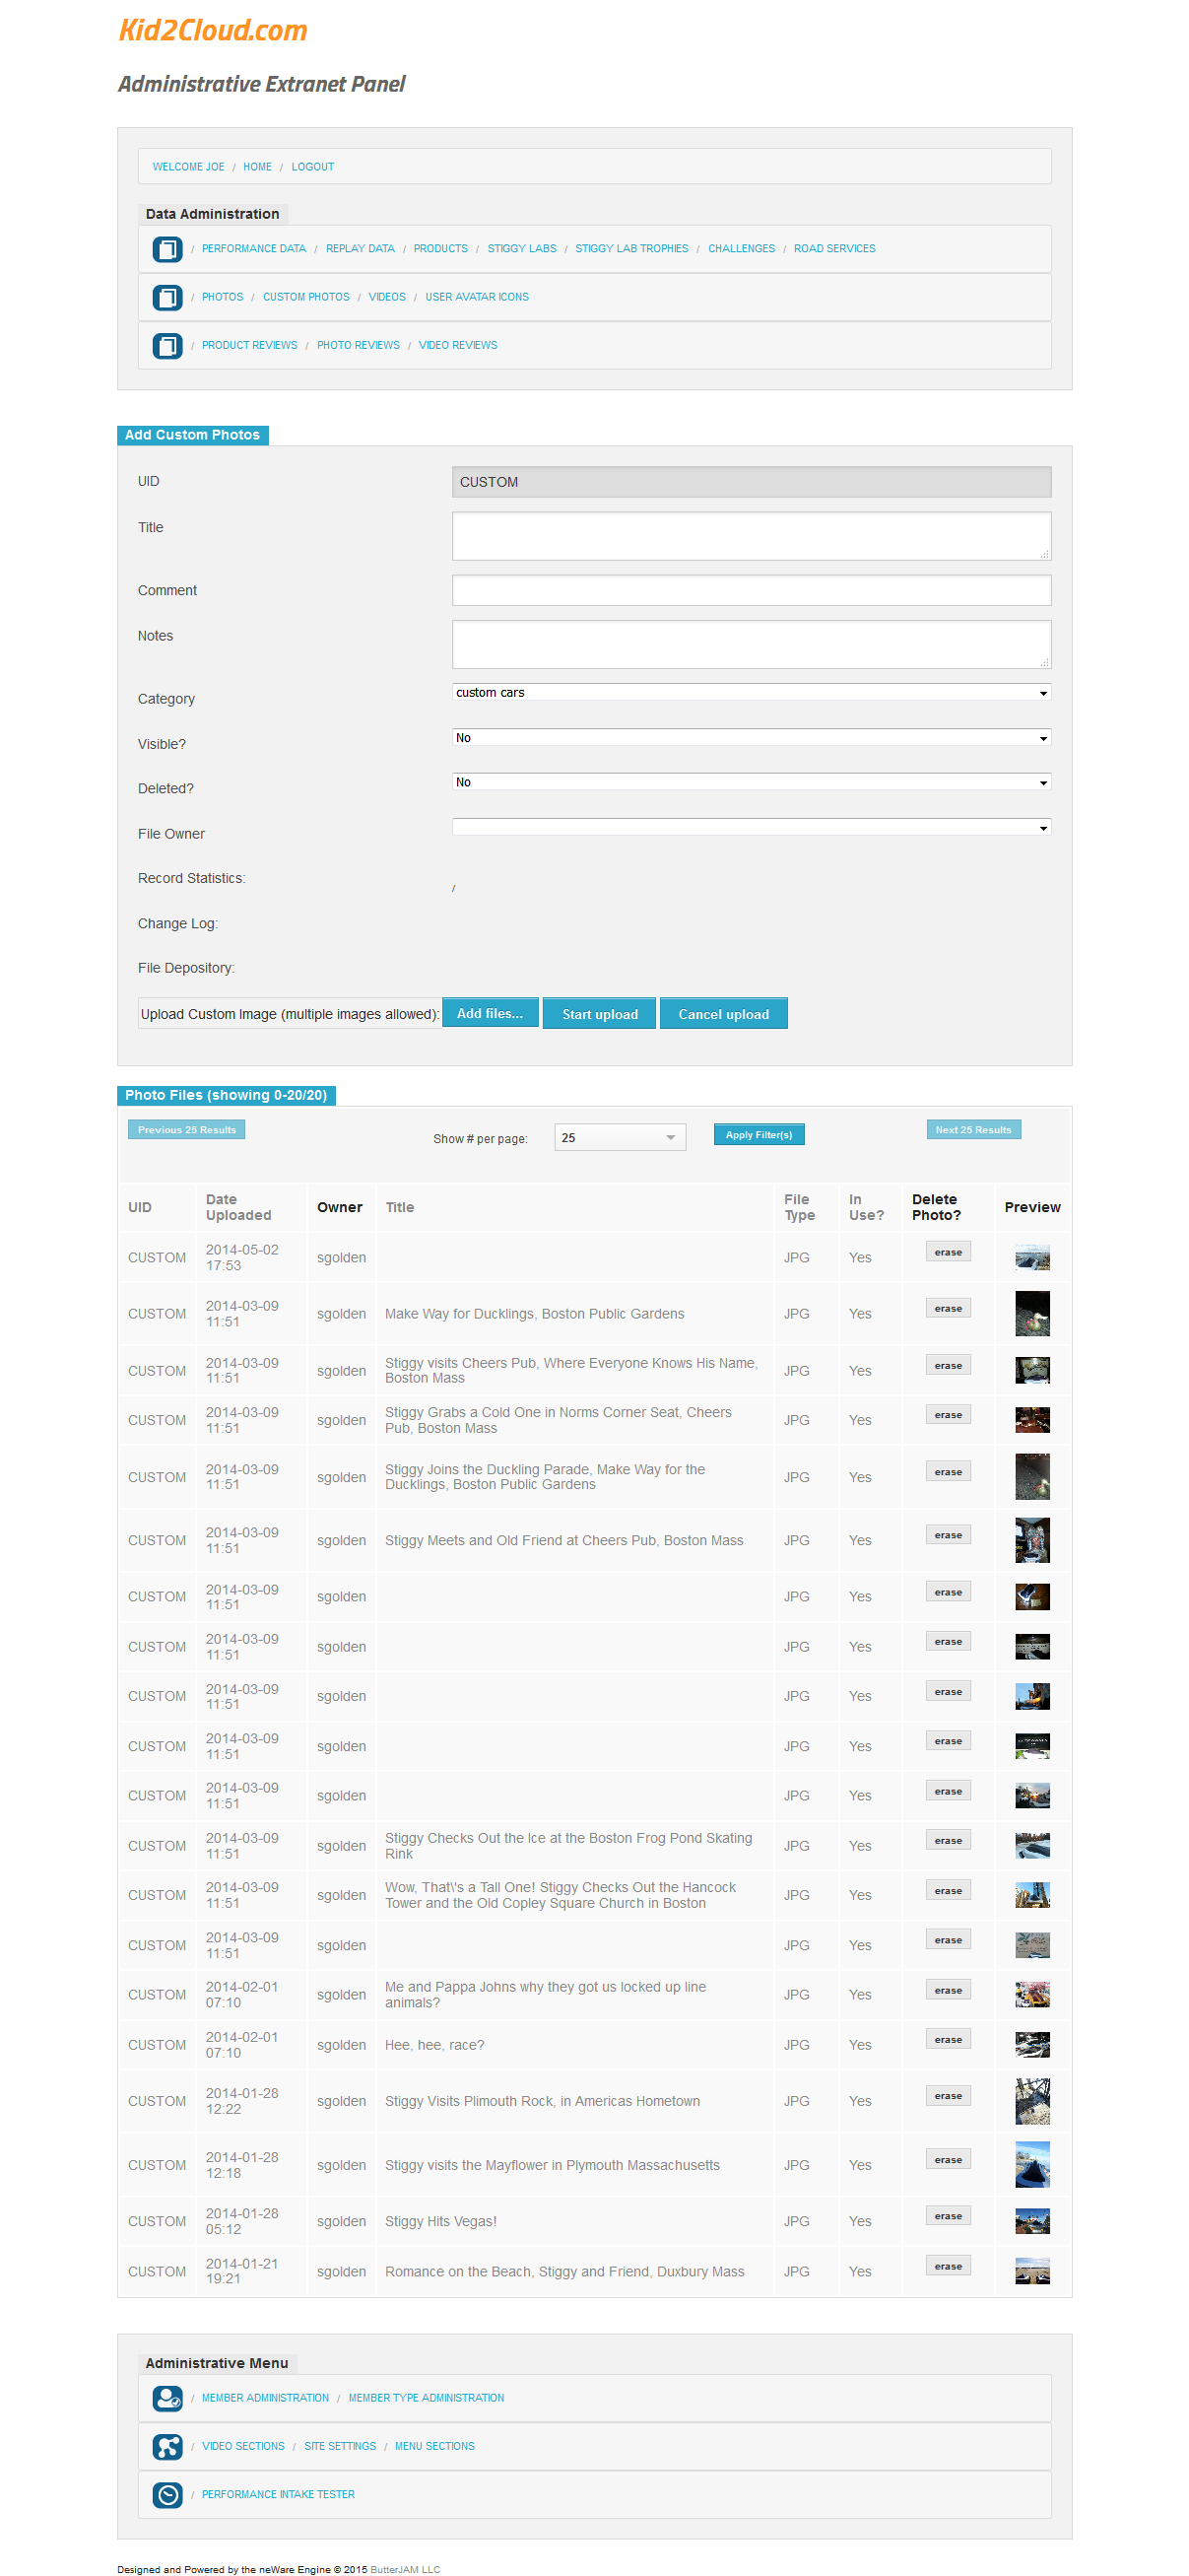Erase the Hee, hee, race? photo
The height and width of the screenshot is (2576, 1189).
coord(947,2039)
